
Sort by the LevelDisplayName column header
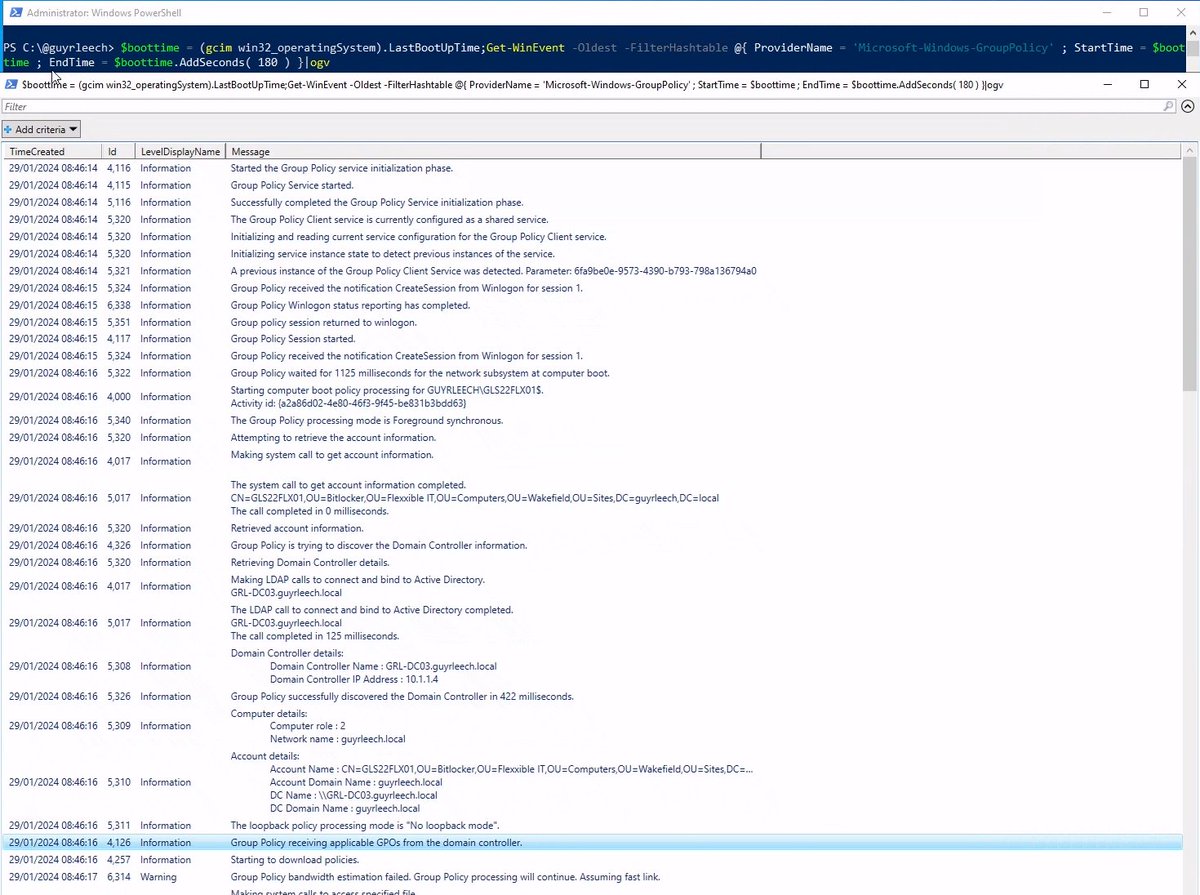(x=180, y=152)
